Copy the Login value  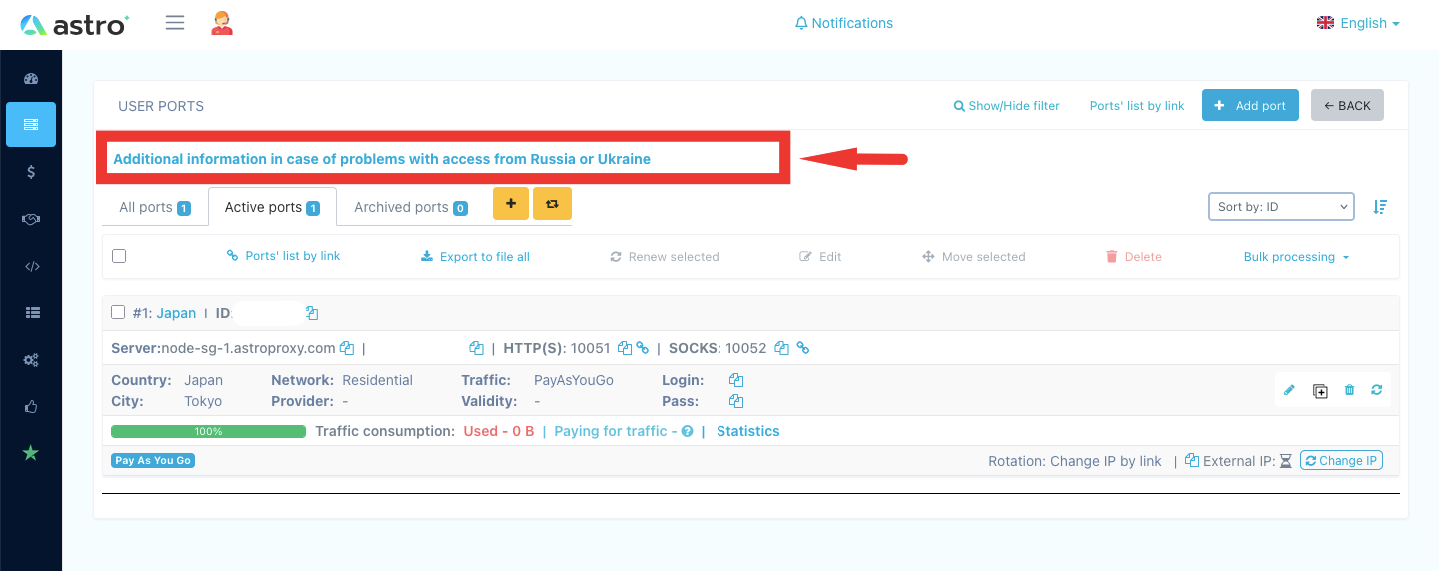coord(736,380)
